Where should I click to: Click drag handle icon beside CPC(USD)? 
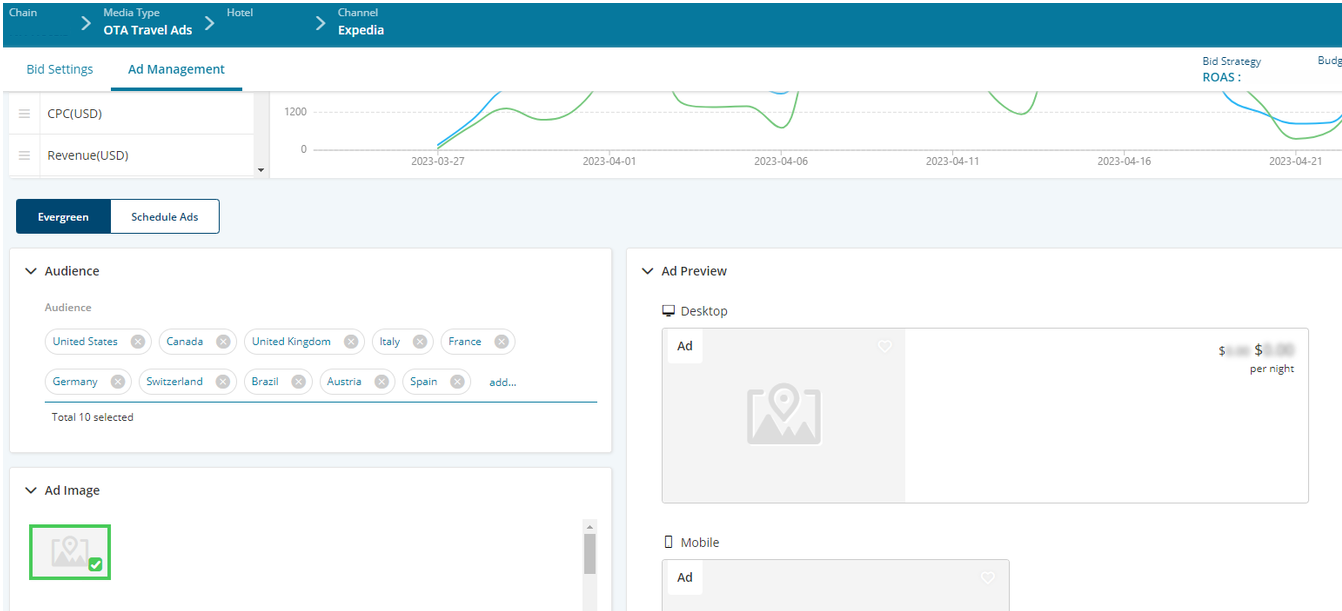pos(25,114)
